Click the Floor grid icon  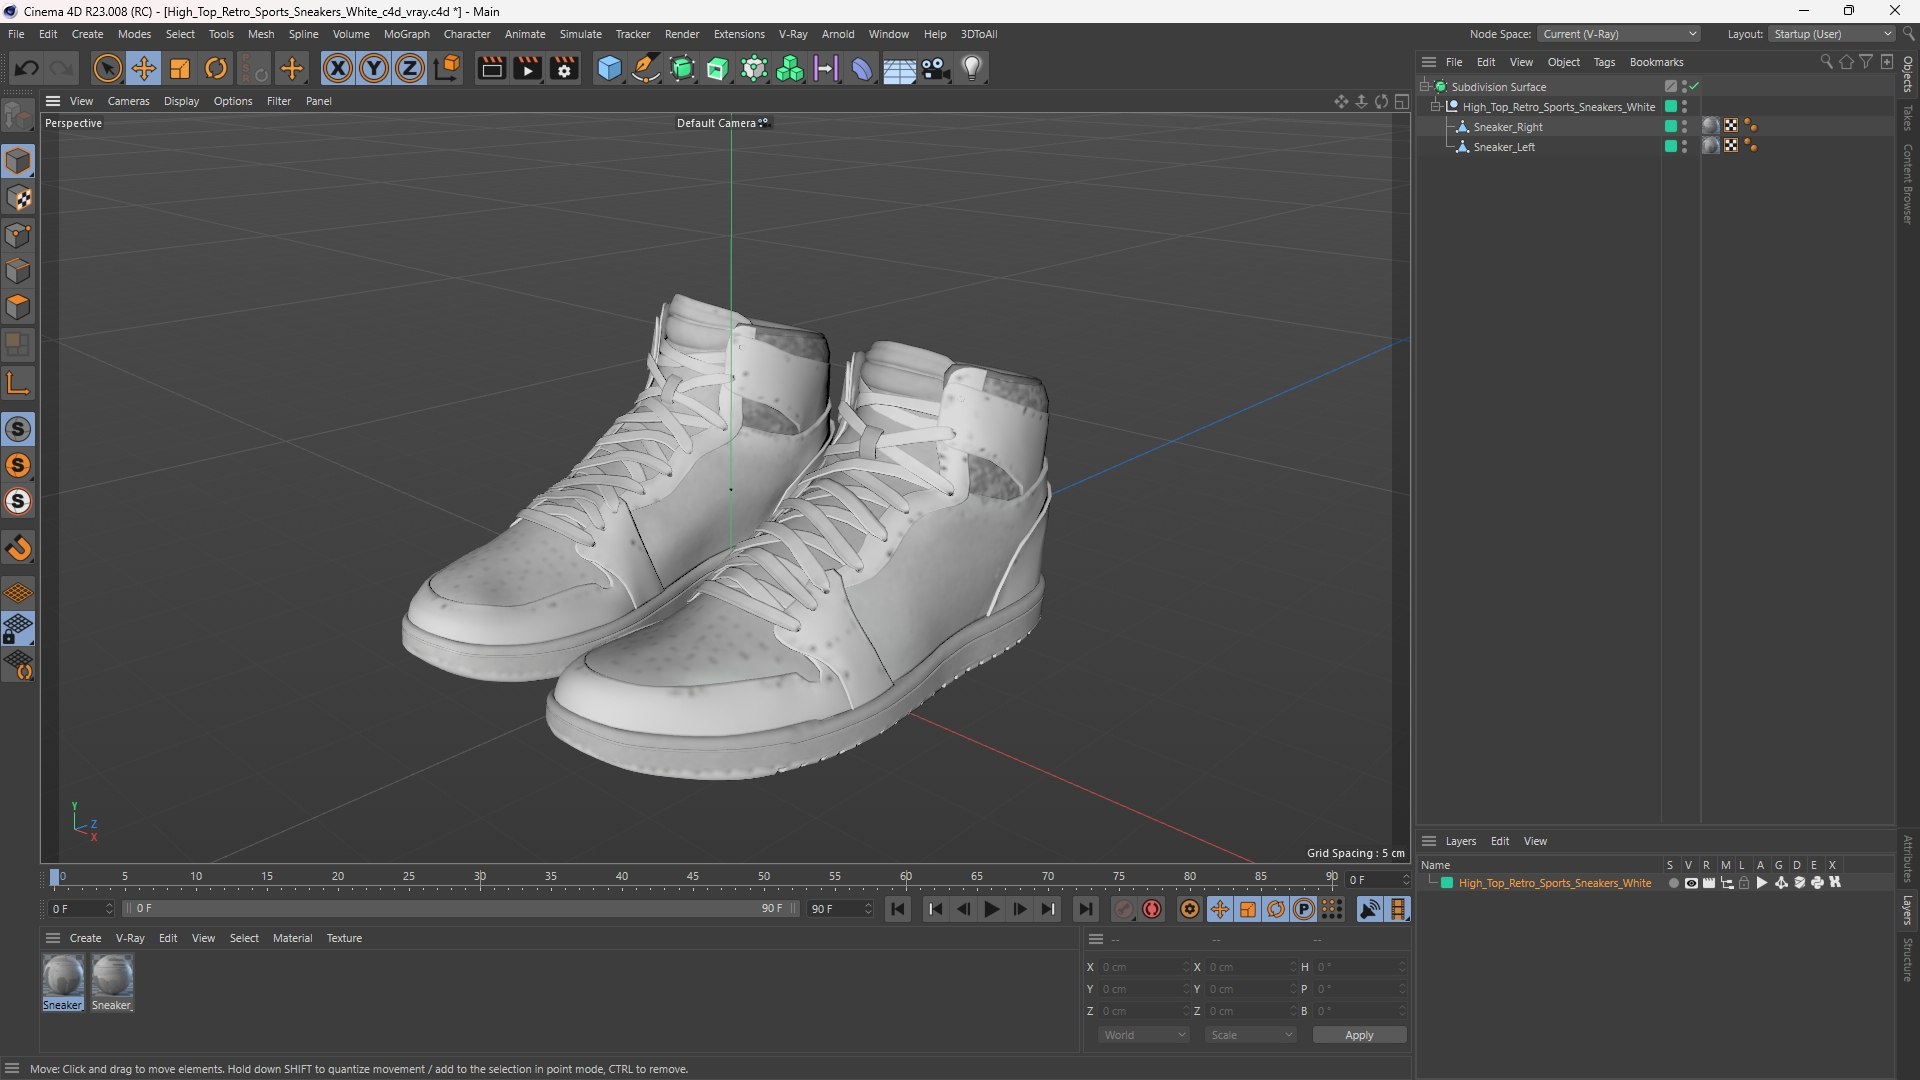pyautogui.click(x=899, y=69)
